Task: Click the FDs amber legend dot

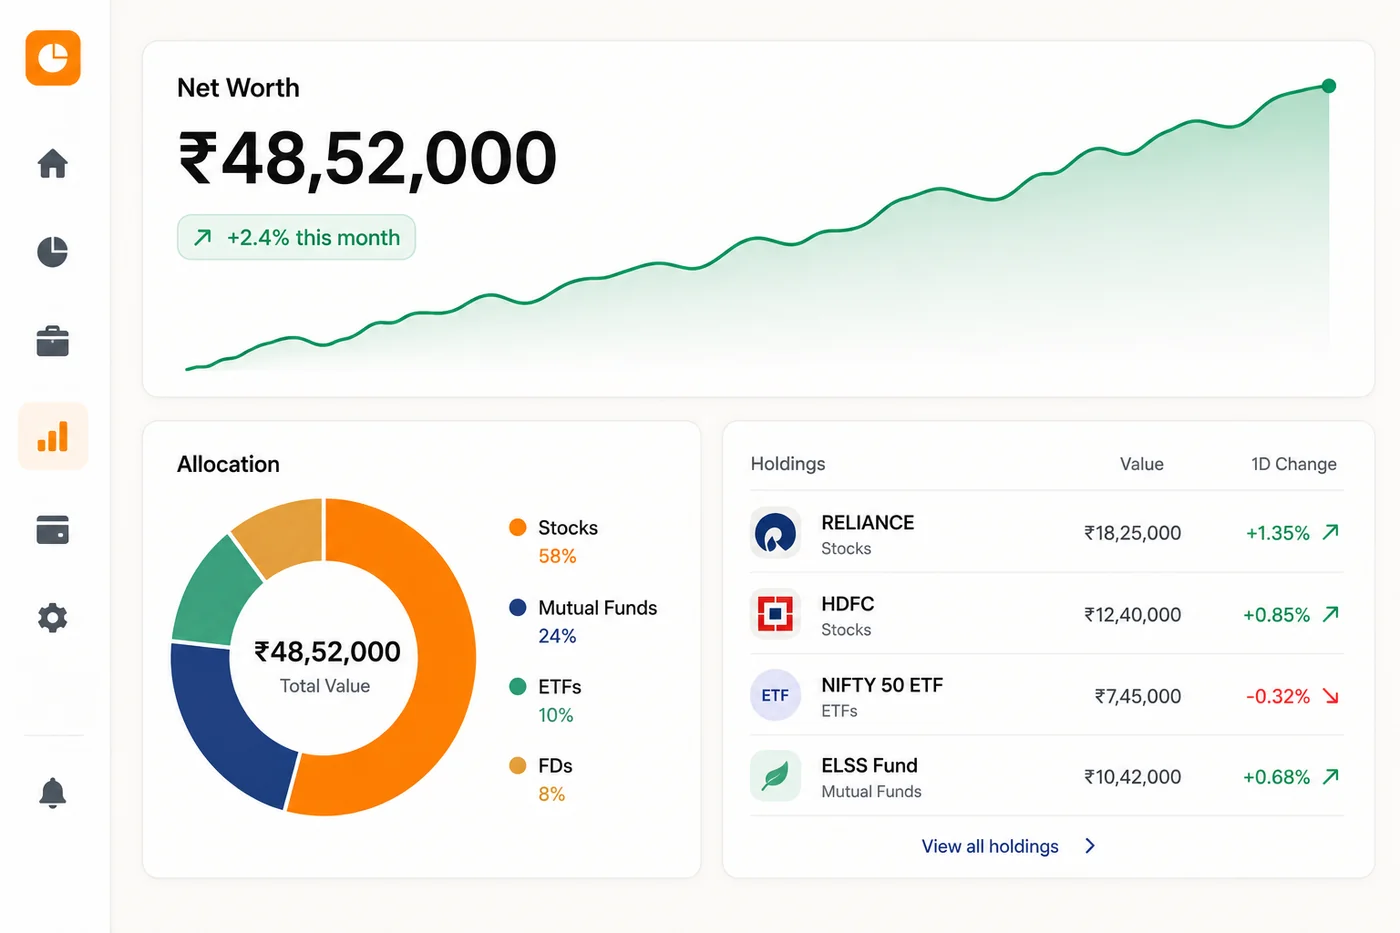Action: [x=517, y=765]
